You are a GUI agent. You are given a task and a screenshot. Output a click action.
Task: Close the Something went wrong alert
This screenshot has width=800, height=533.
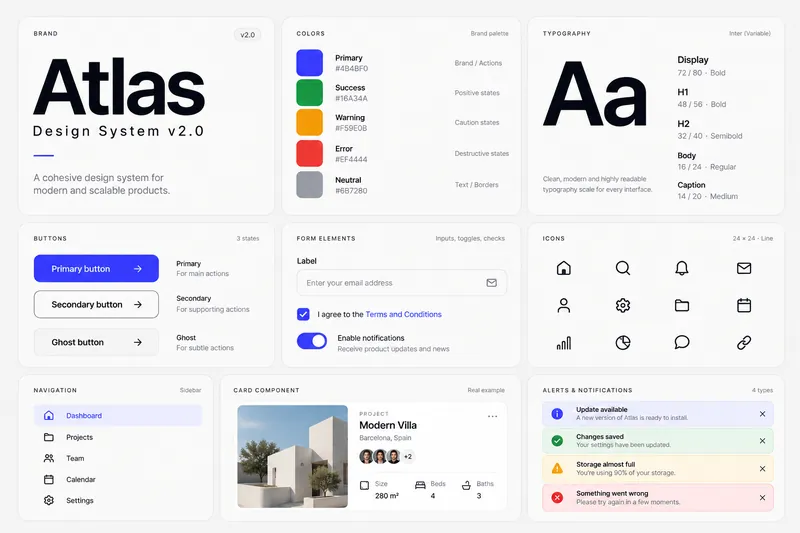762,497
